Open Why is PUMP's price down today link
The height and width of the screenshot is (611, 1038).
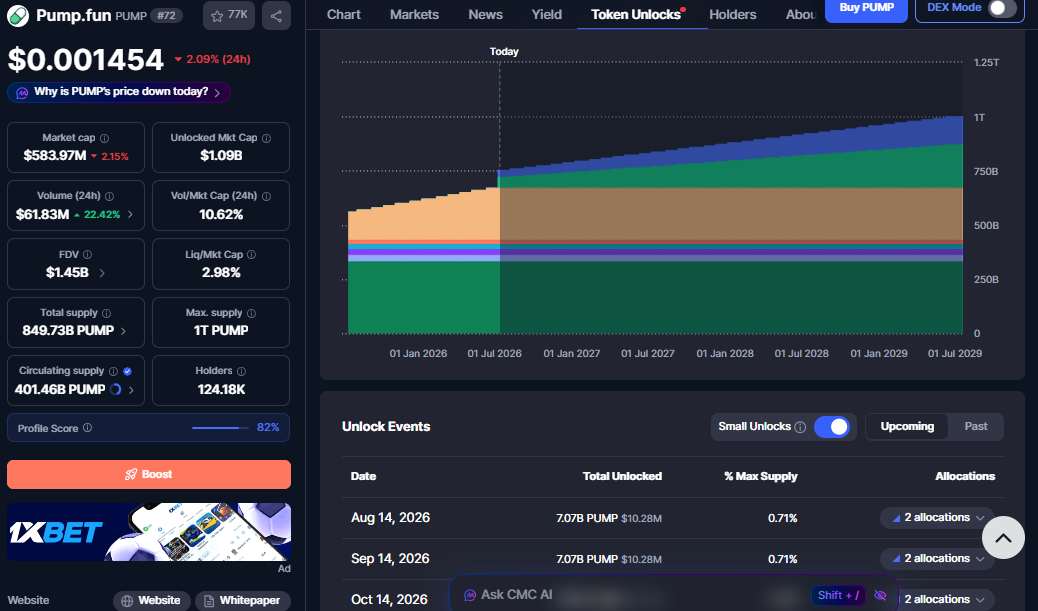[x=119, y=92]
